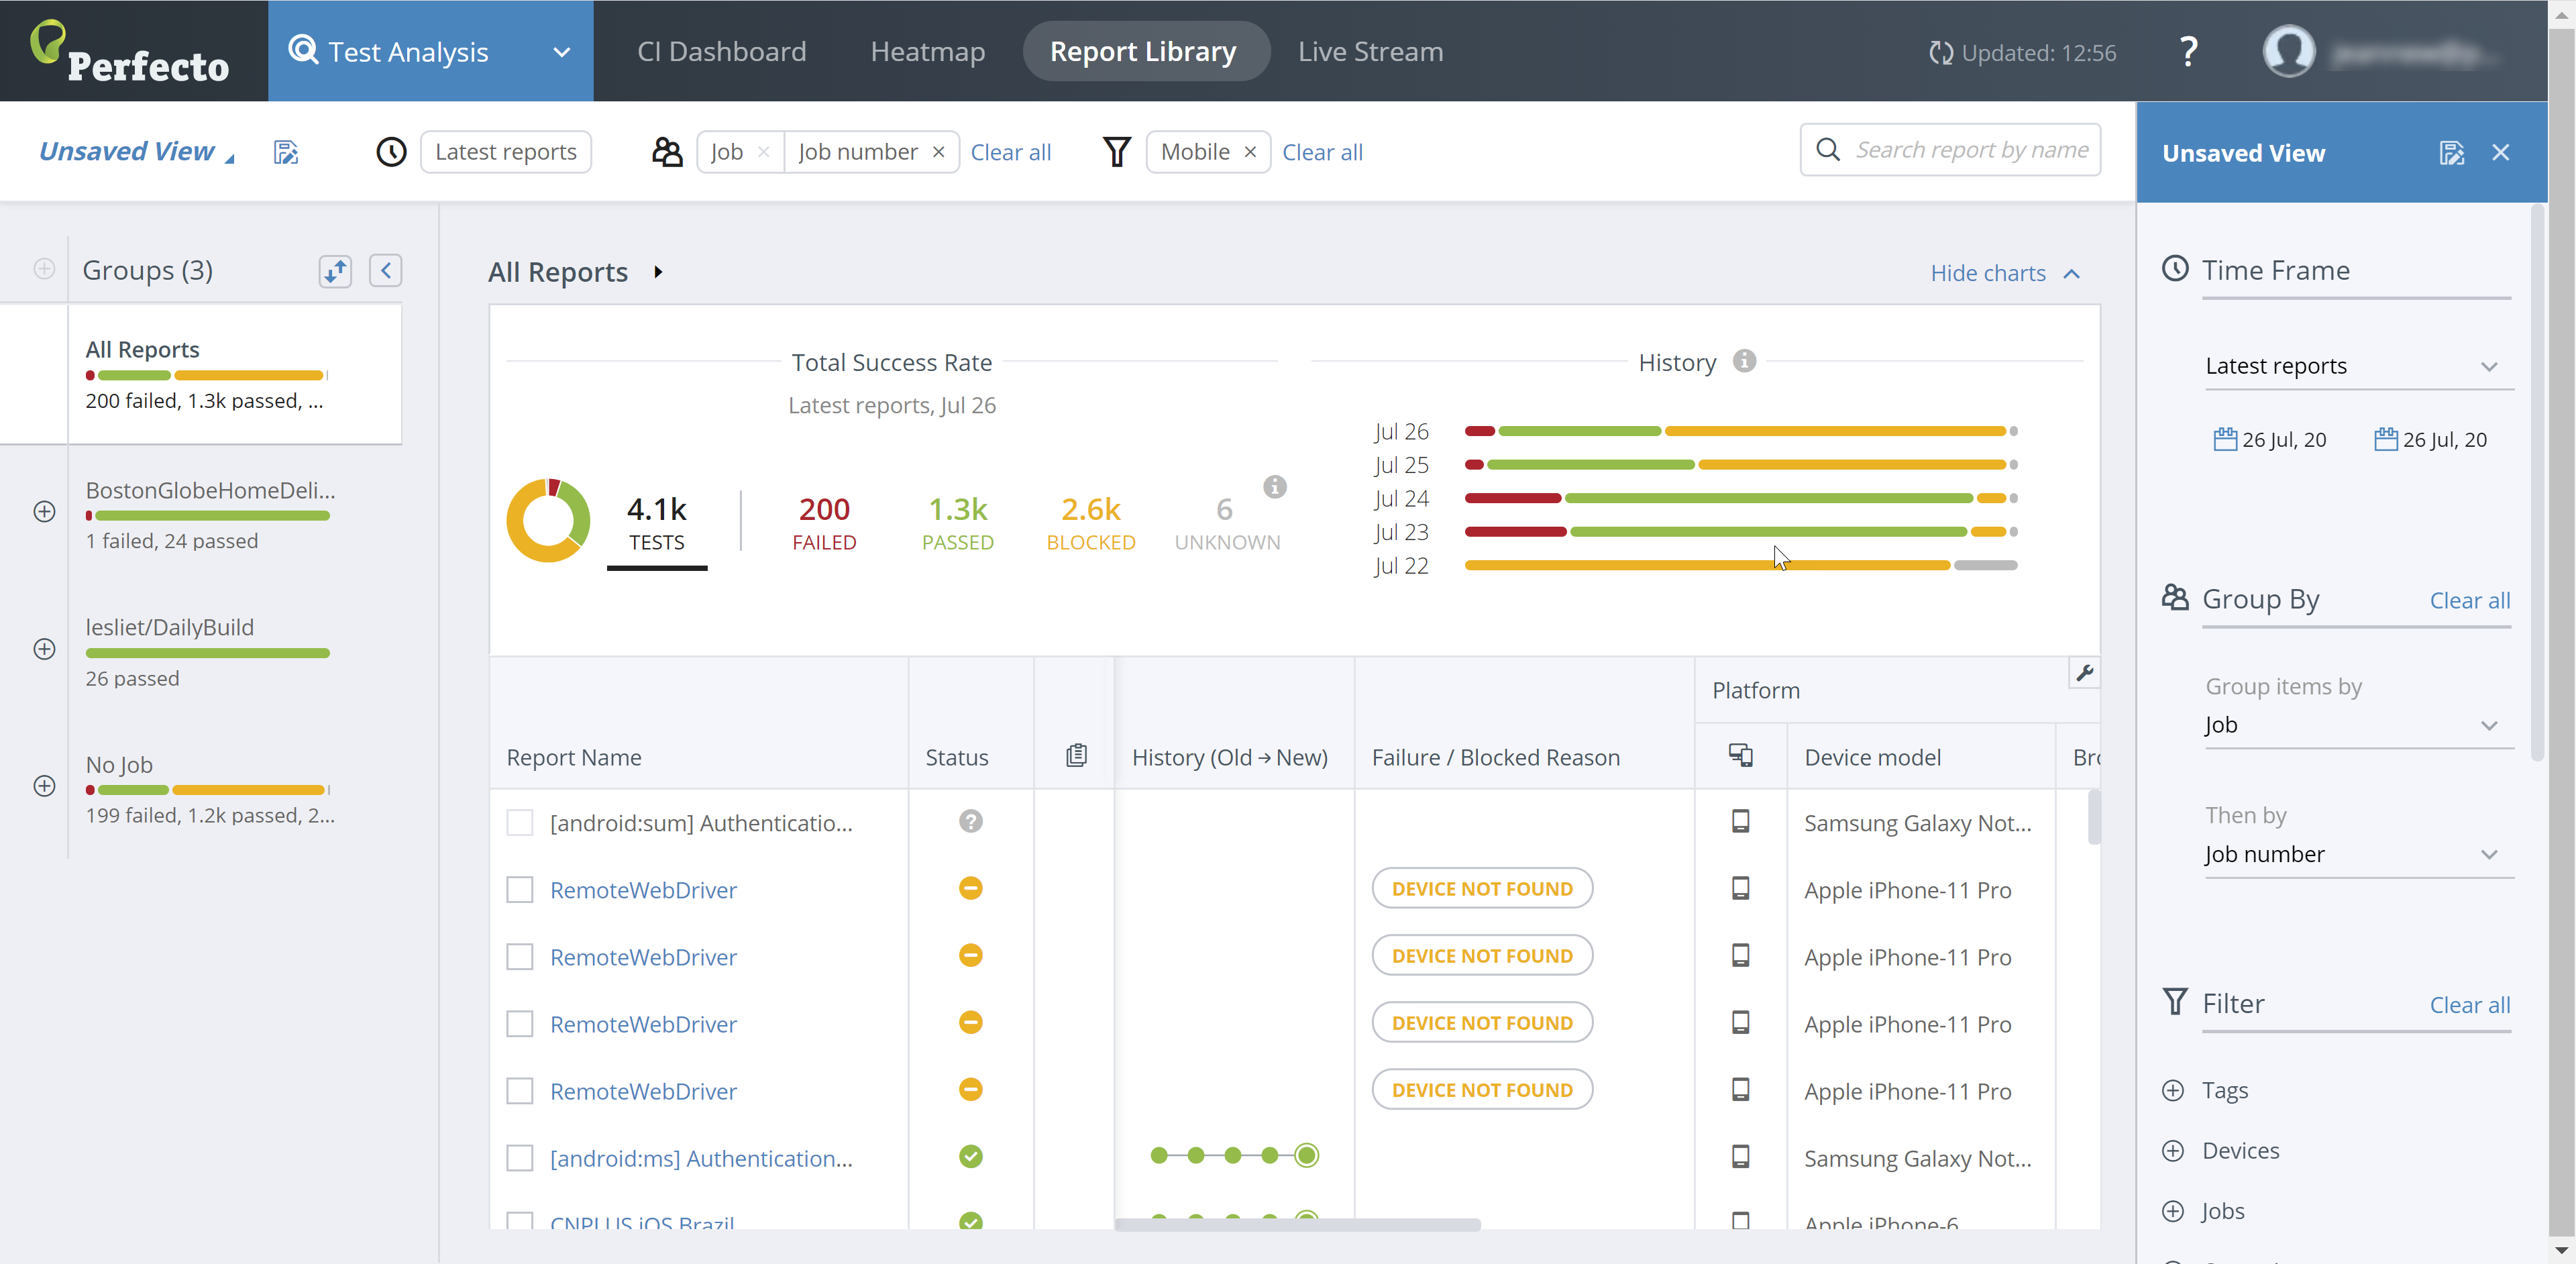This screenshot has height=1264, width=2576.
Task: Open the [android:ms] Authentication report link
Action: coord(700,1158)
